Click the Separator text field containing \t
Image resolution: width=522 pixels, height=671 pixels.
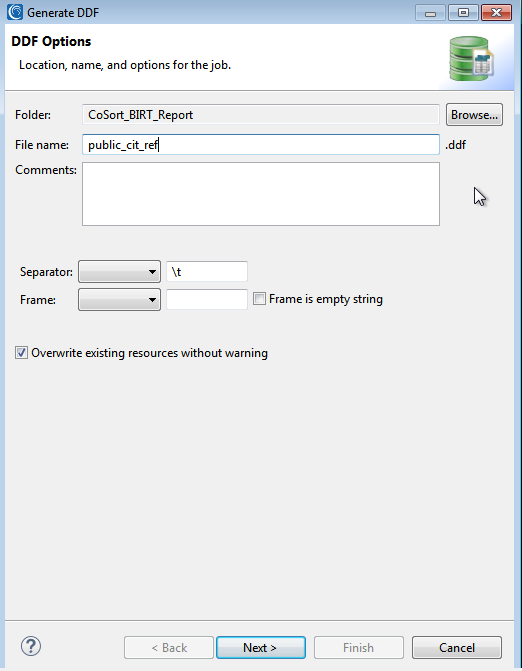(x=207, y=272)
